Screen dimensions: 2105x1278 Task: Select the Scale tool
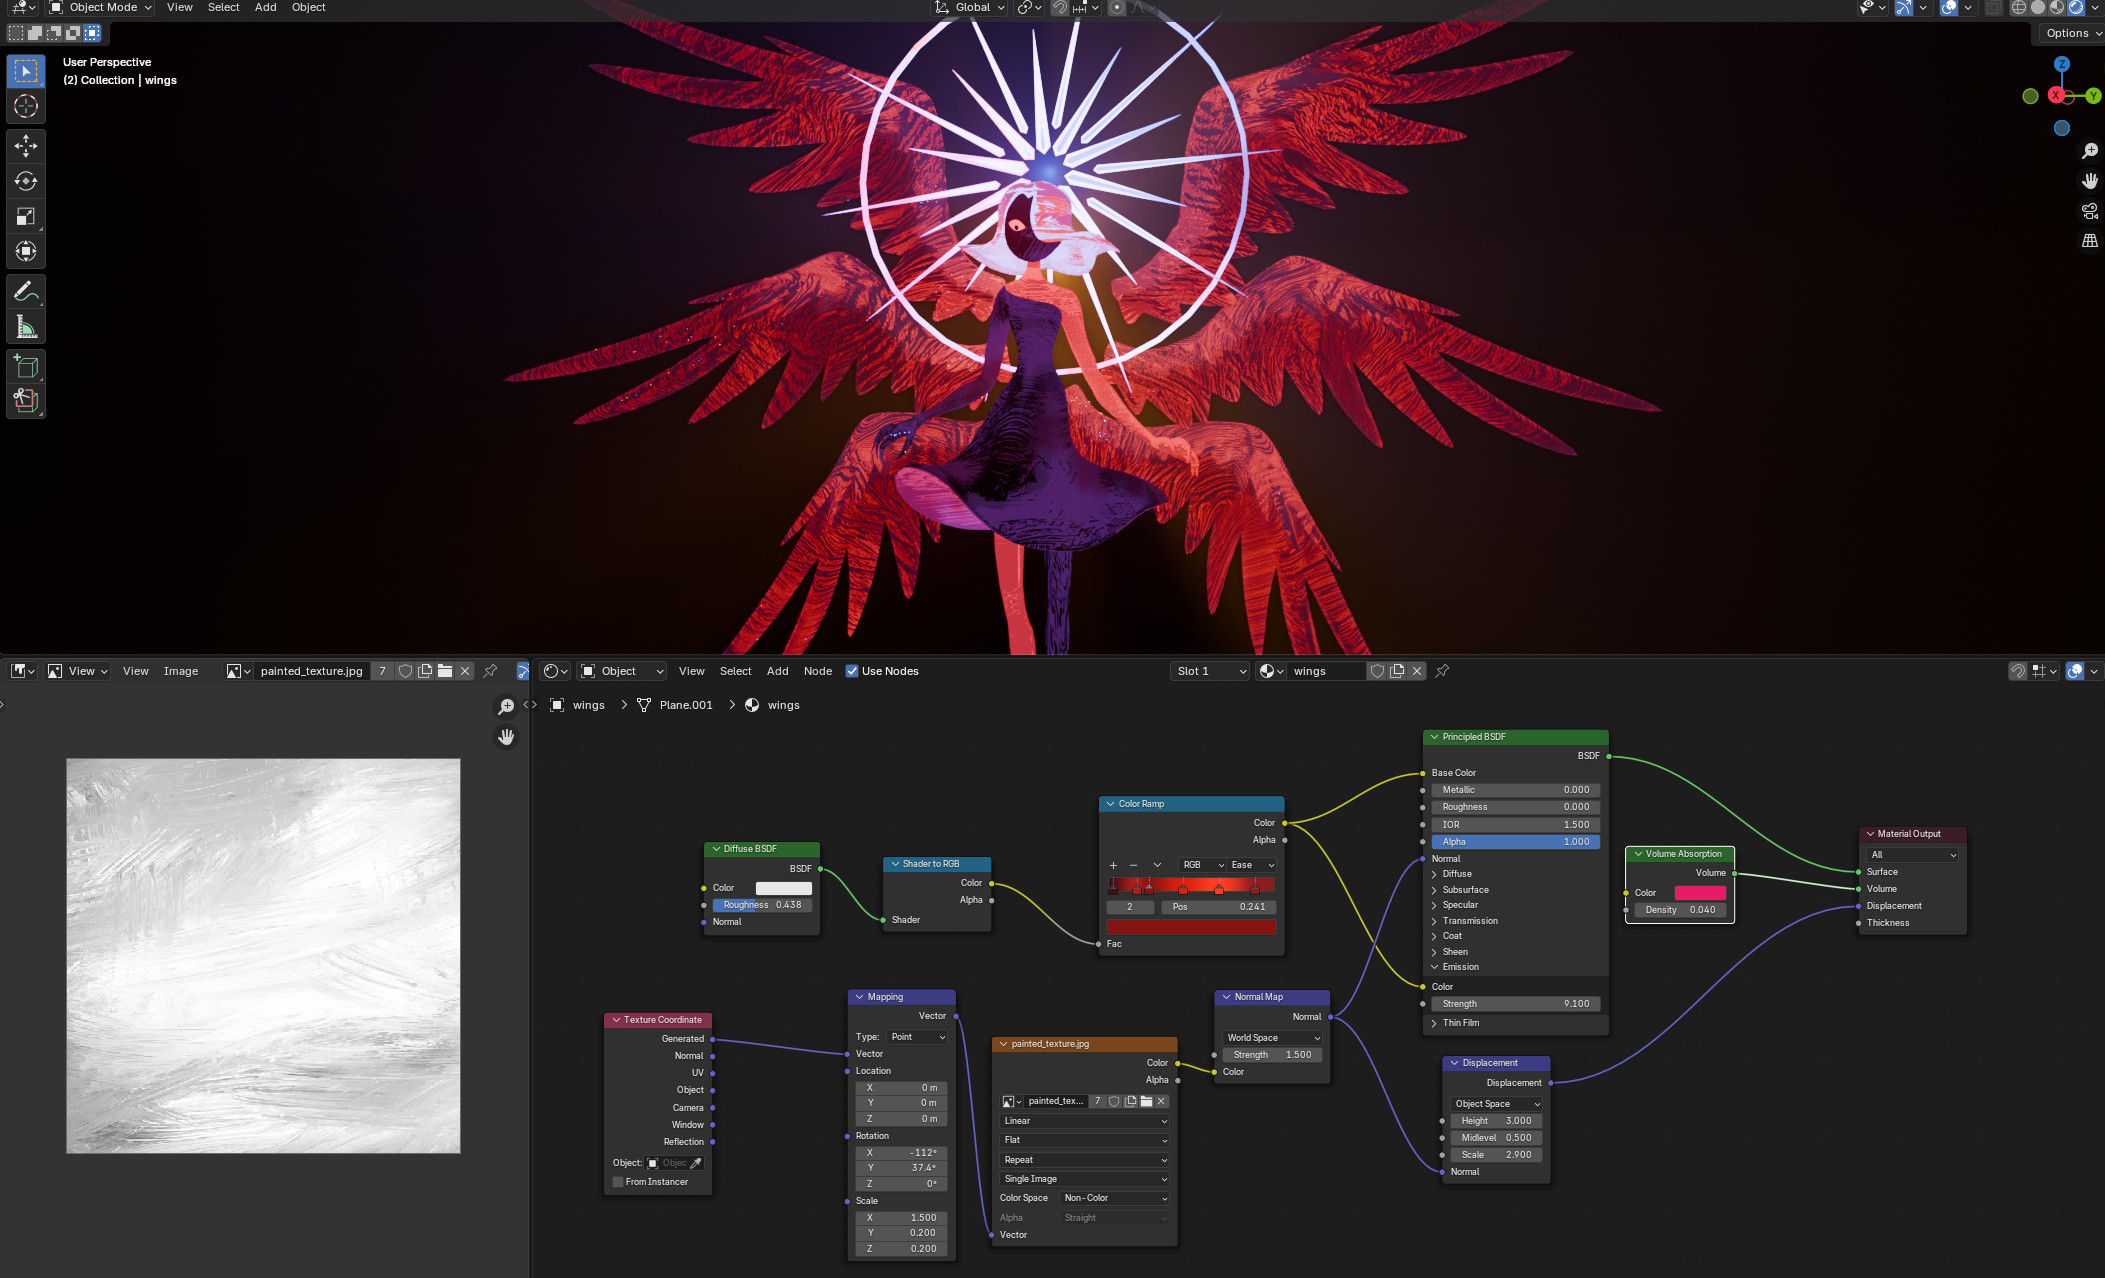click(26, 216)
